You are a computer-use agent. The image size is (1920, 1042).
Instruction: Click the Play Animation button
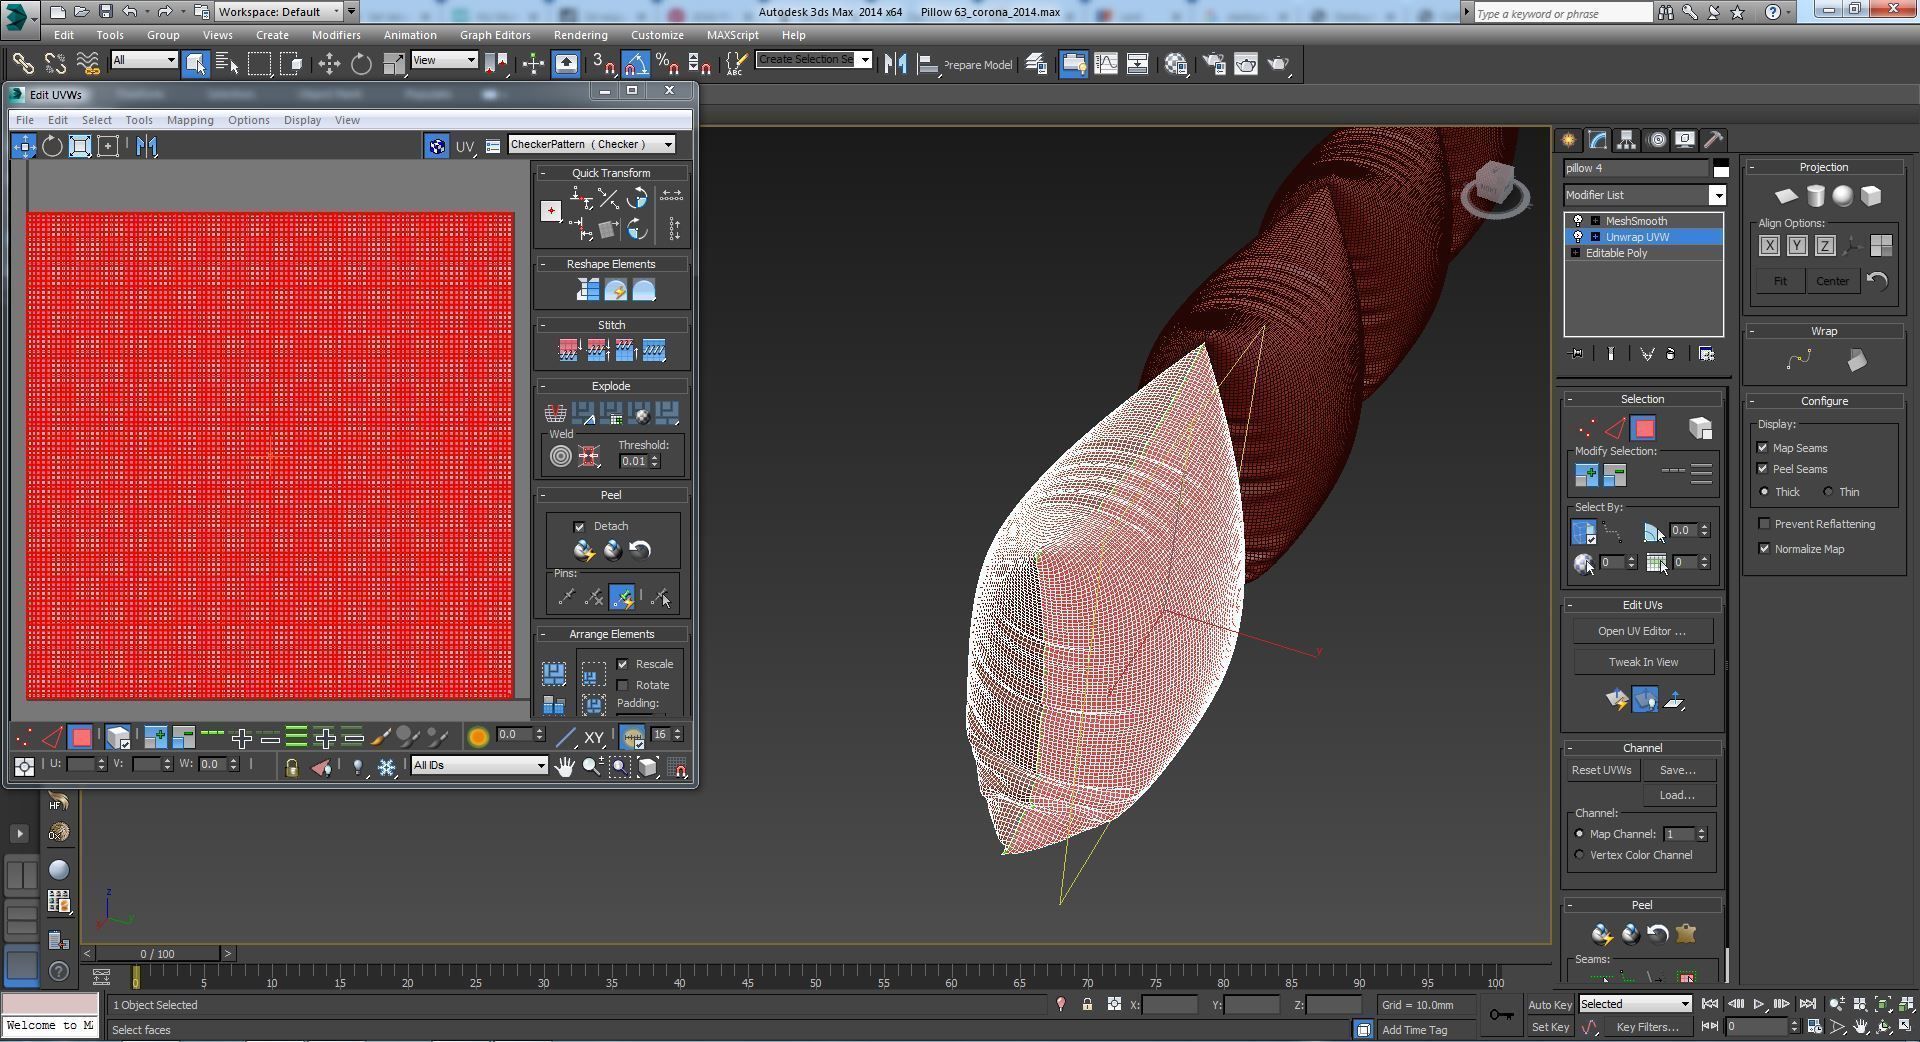(x=1758, y=1004)
